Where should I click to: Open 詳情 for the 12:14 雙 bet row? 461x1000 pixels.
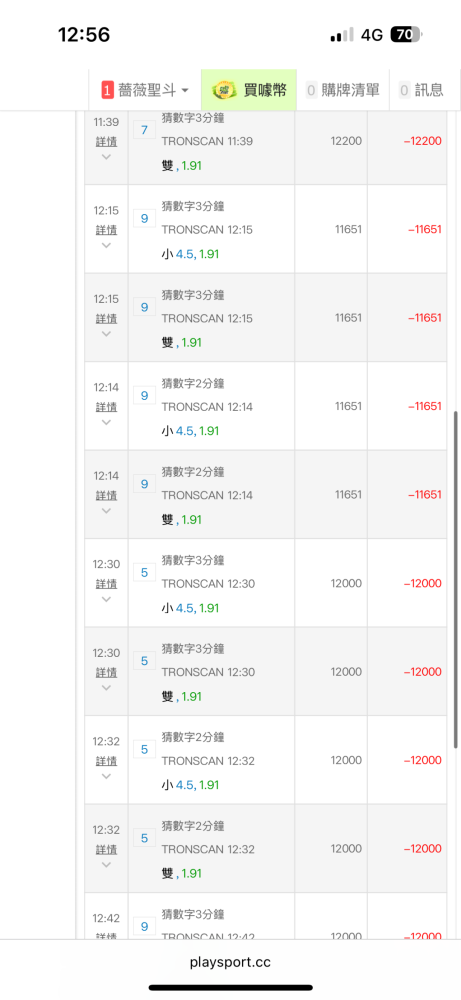[106, 495]
